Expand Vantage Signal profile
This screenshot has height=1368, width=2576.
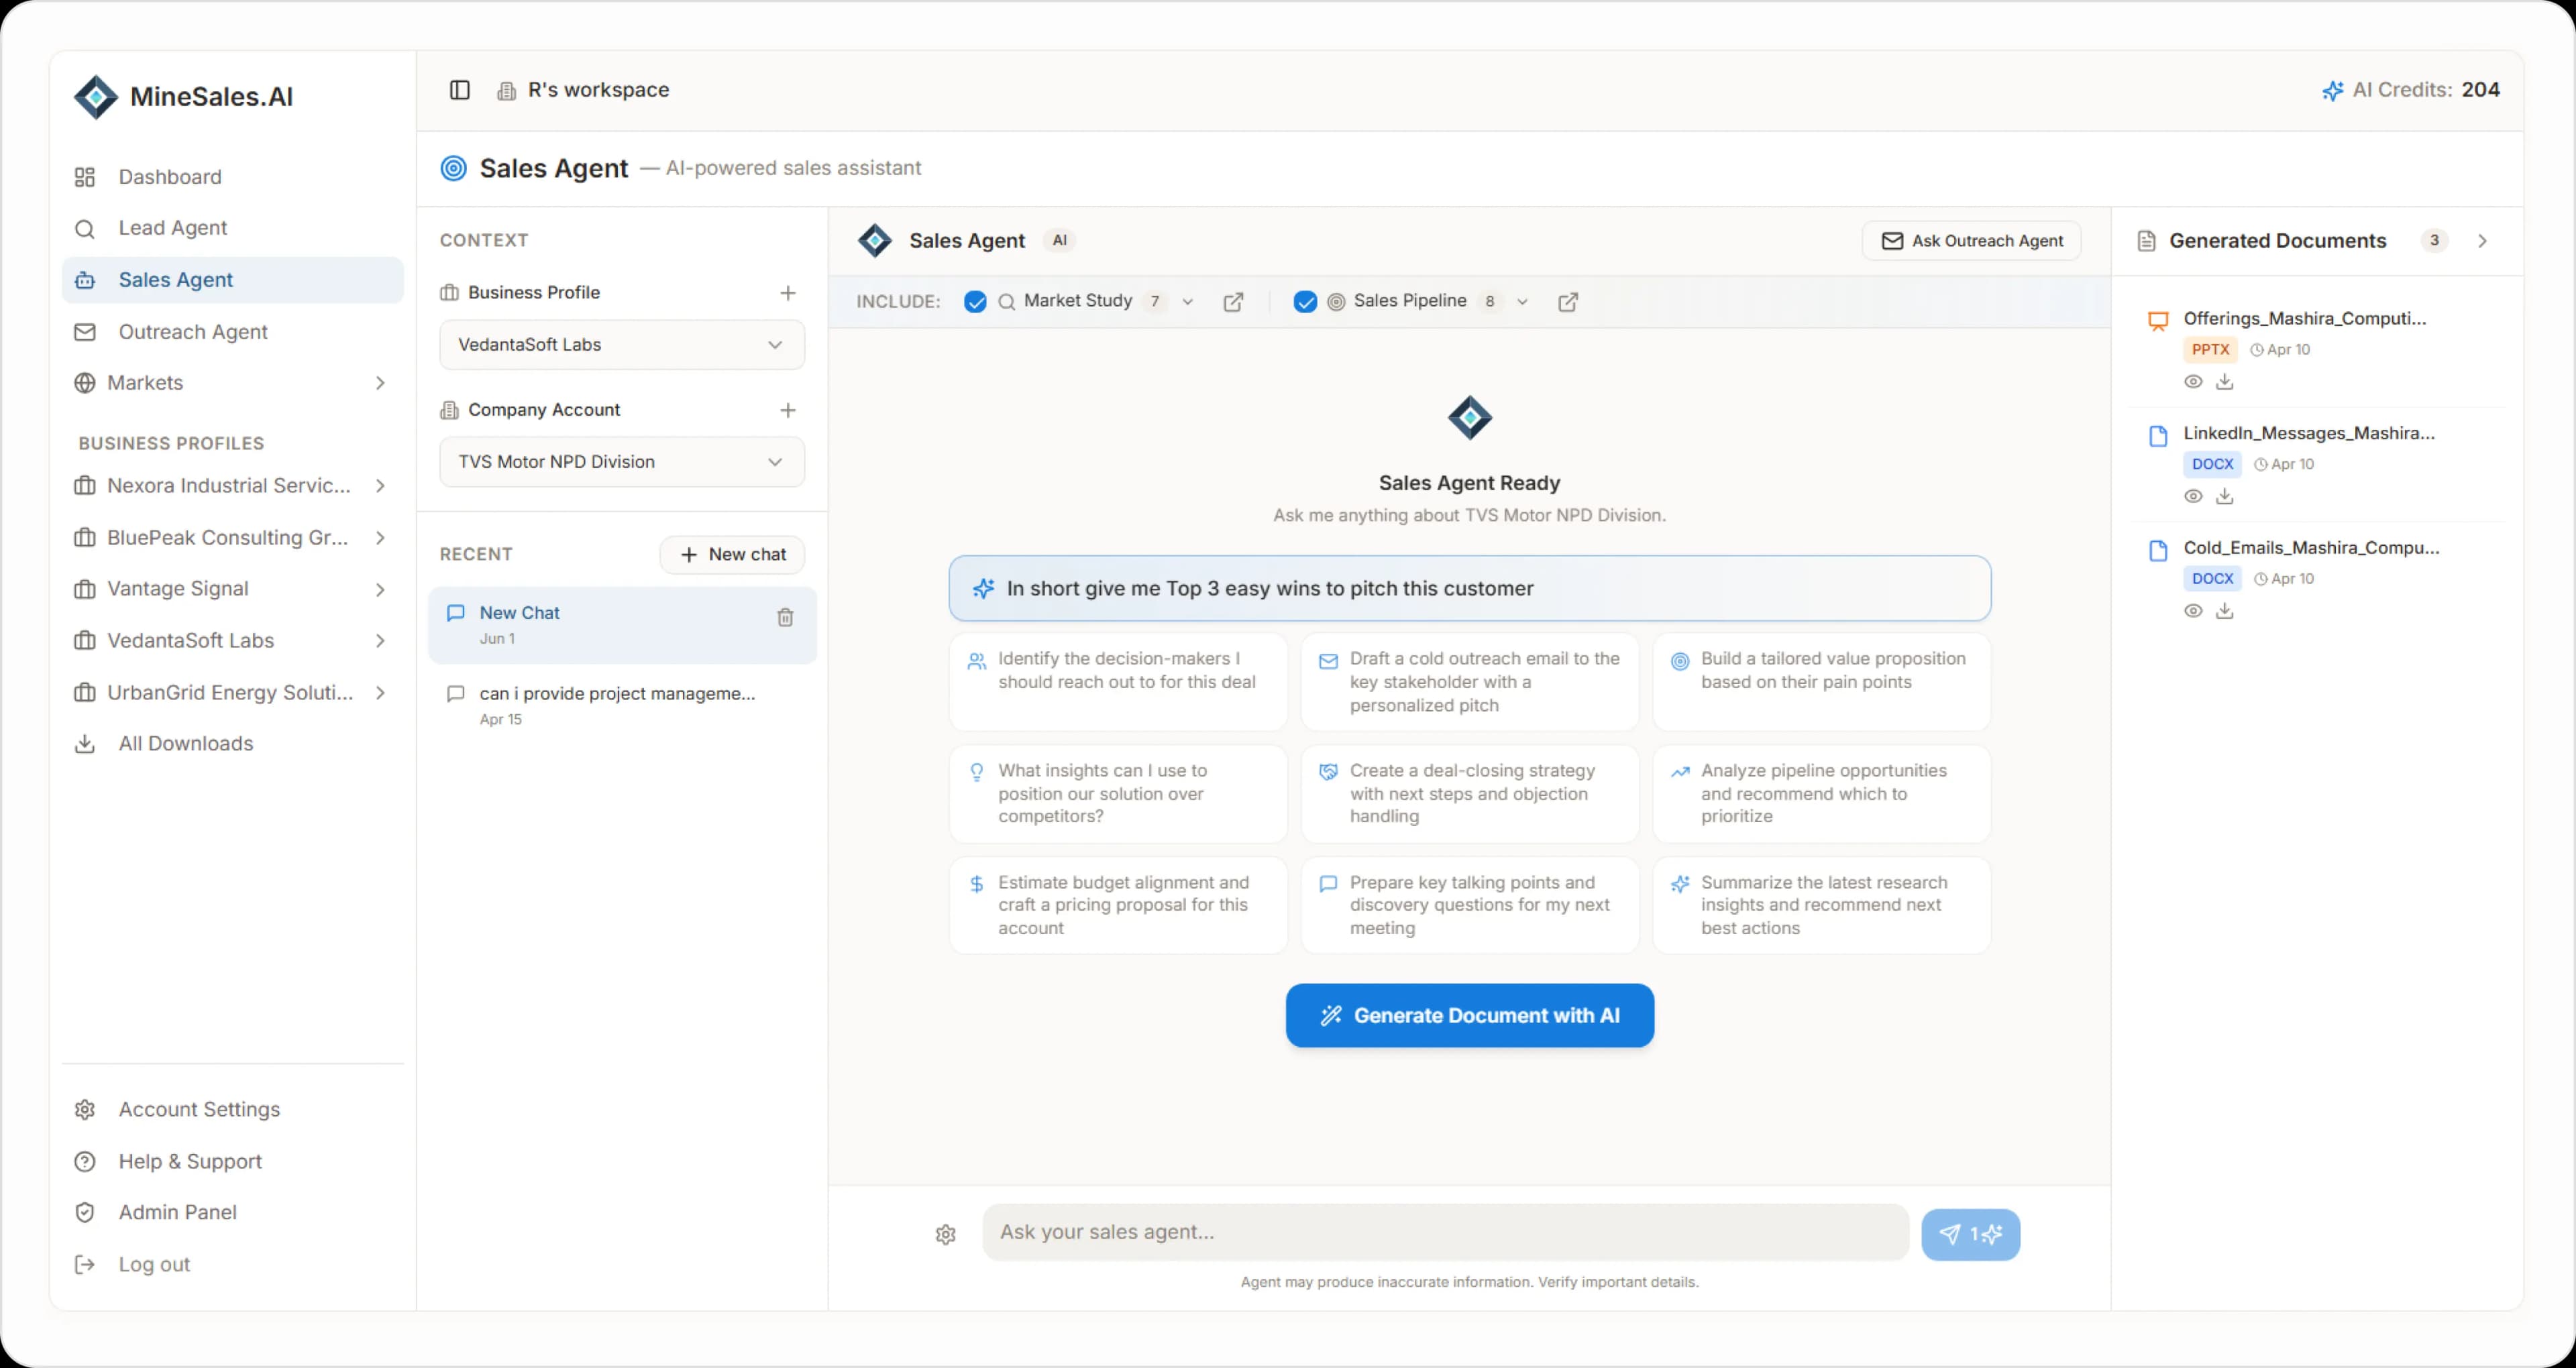380,590
